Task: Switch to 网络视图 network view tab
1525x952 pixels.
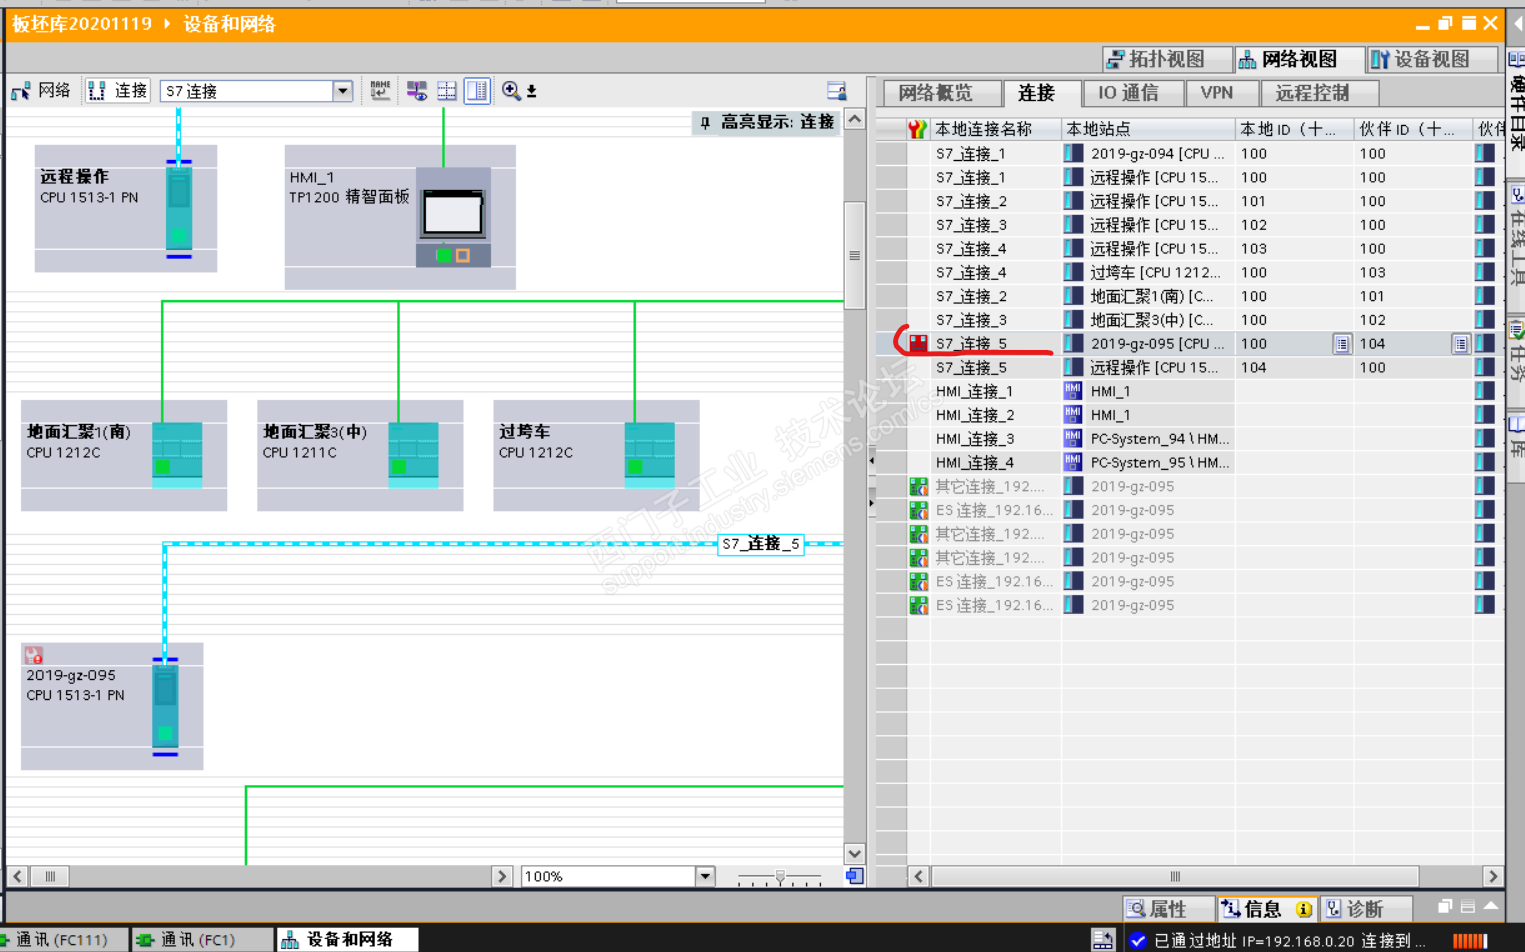Action: [x=1299, y=59]
